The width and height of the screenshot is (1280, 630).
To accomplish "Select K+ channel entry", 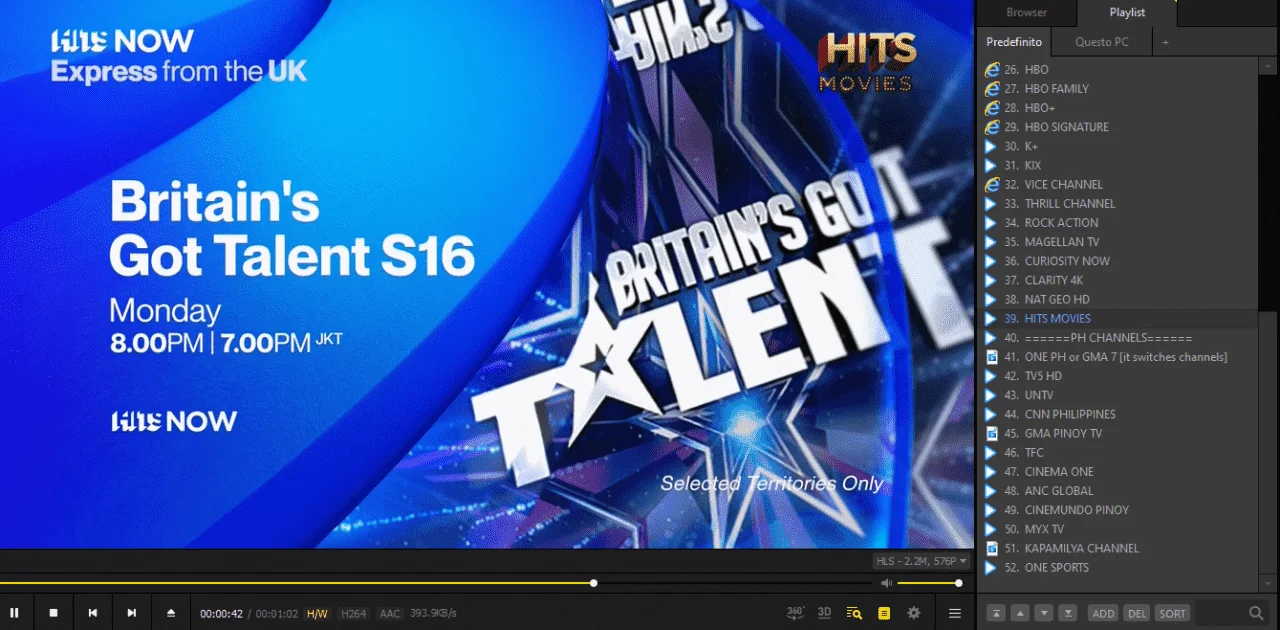I will tap(1120, 146).
